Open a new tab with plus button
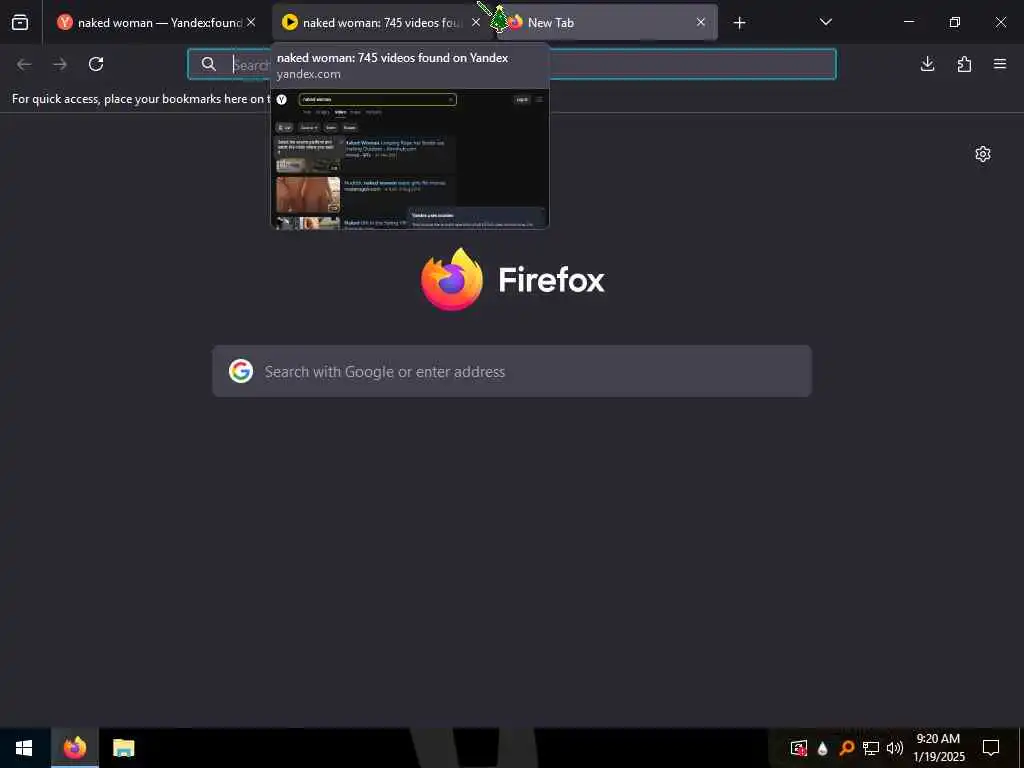This screenshot has width=1024, height=768. (x=739, y=23)
